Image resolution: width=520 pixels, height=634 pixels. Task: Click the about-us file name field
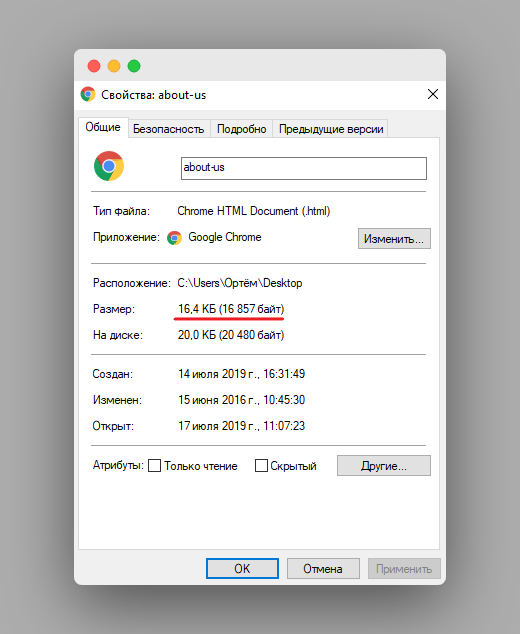click(304, 168)
